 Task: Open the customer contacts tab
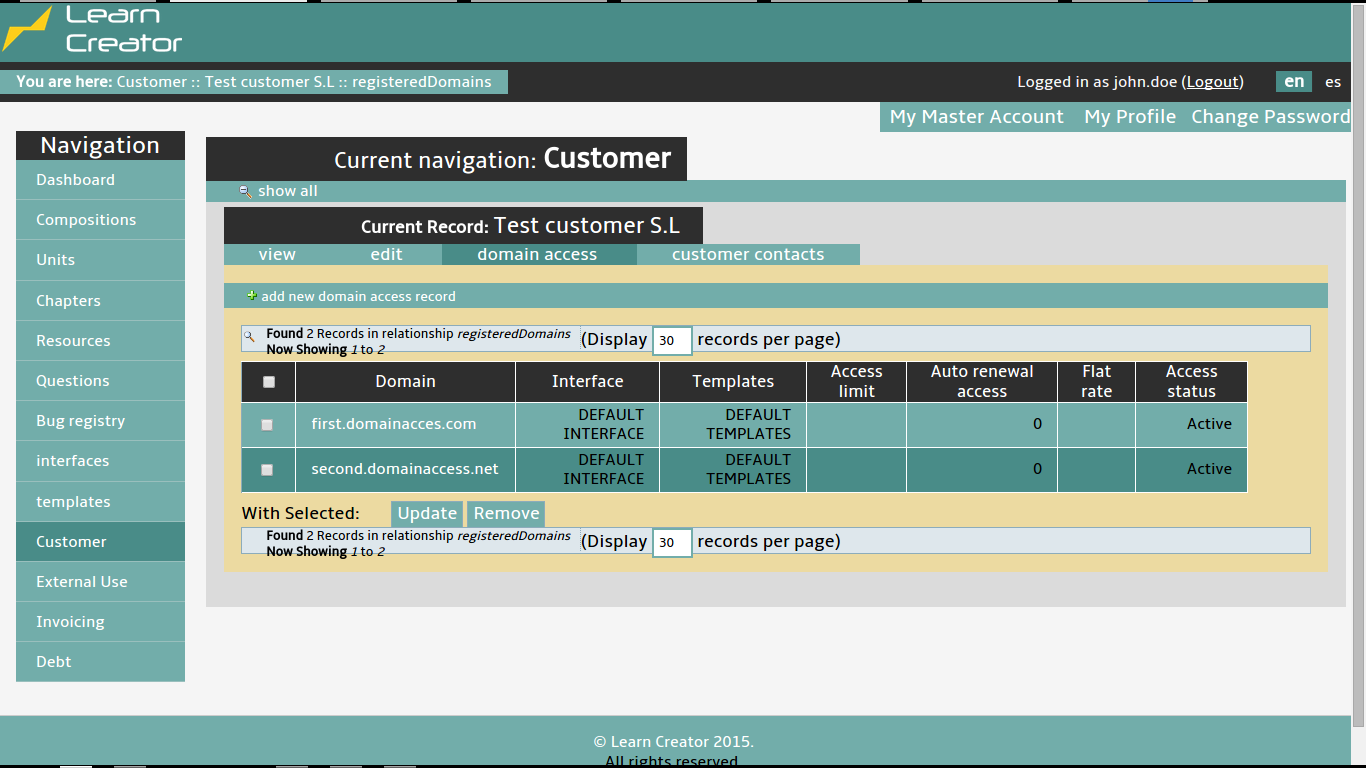pos(747,255)
